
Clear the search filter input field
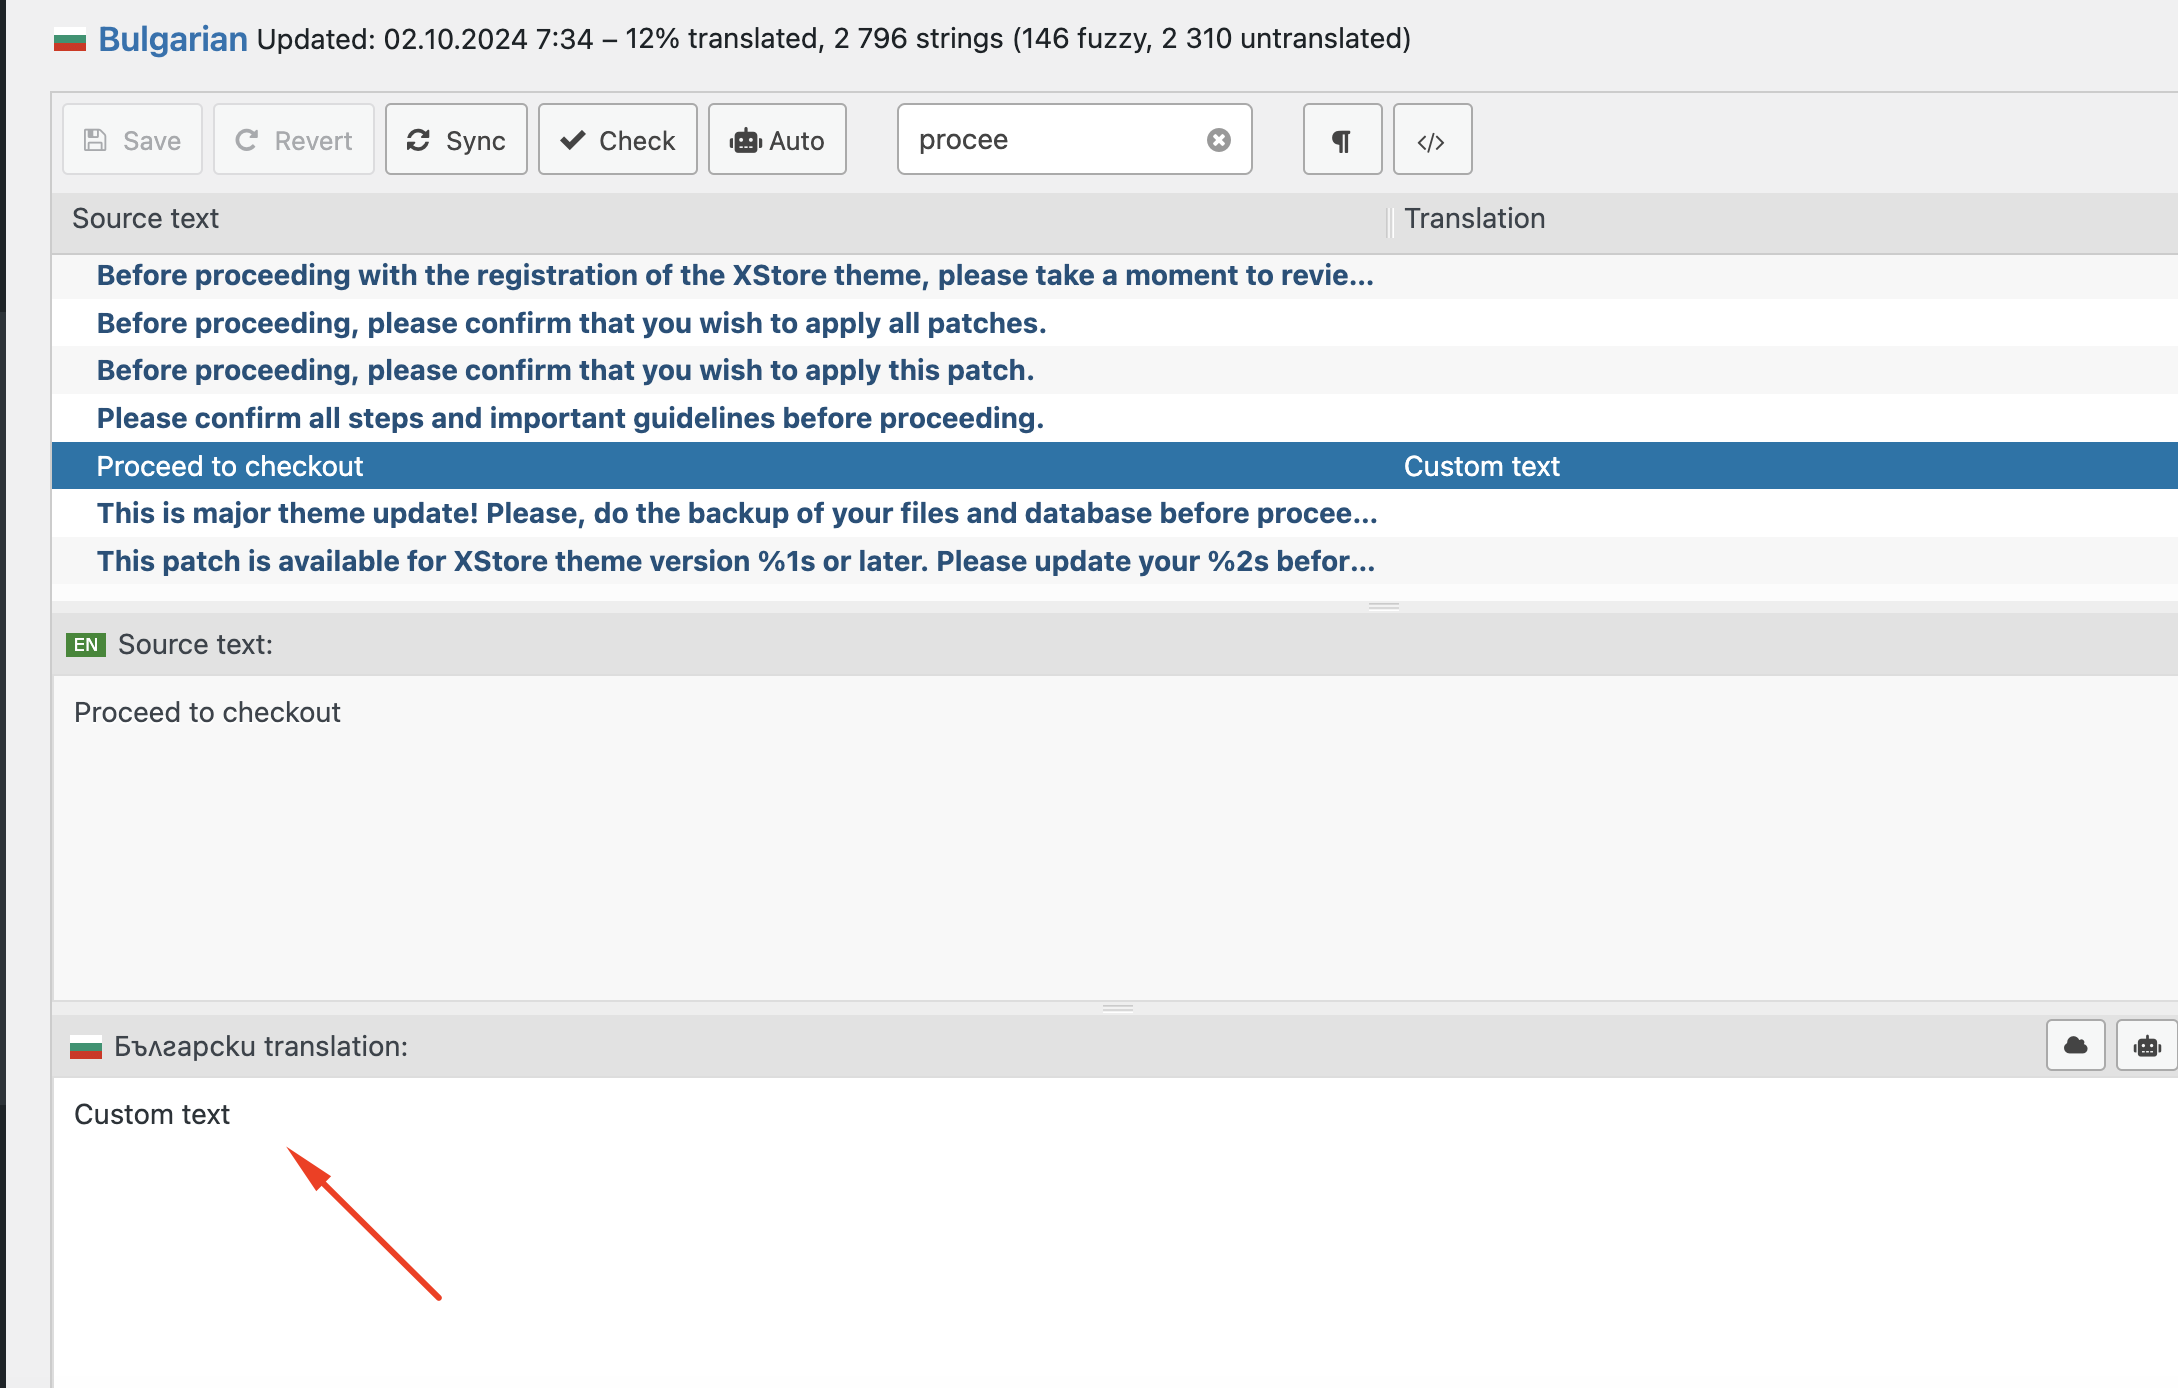click(x=1219, y=138)
